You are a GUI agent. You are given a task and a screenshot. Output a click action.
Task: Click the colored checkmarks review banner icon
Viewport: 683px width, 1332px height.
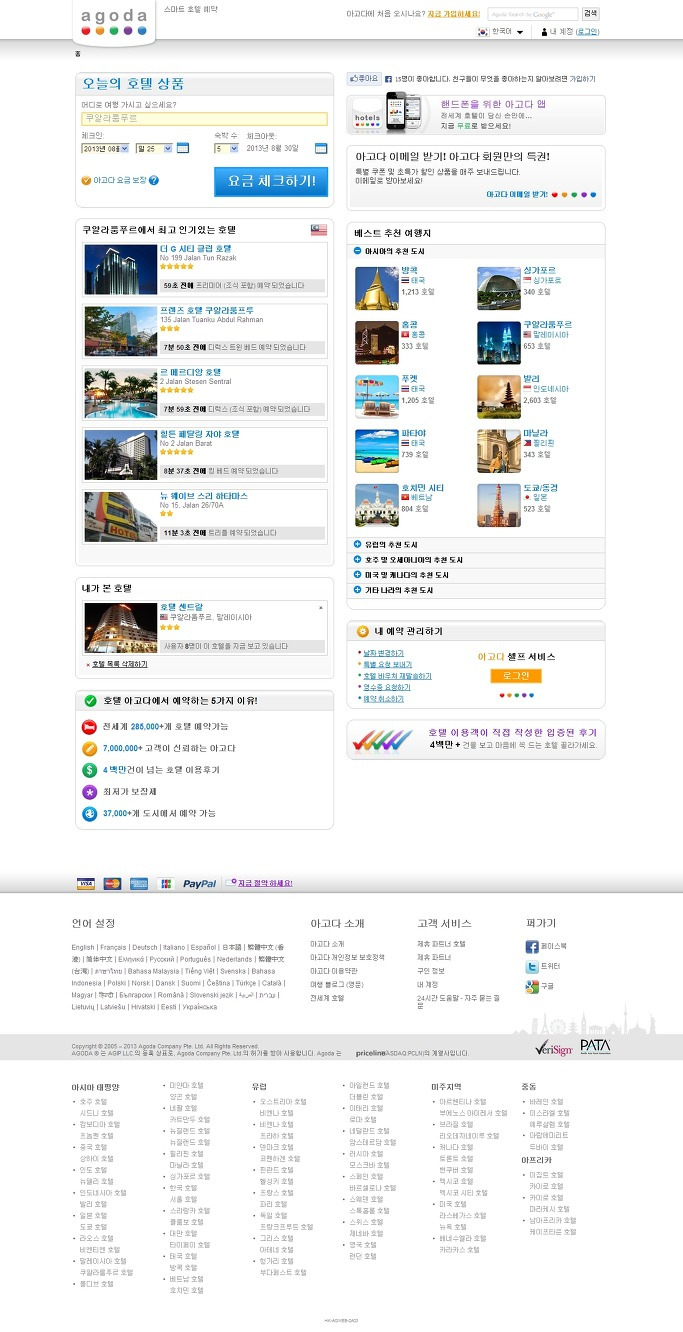click(385, 741)
